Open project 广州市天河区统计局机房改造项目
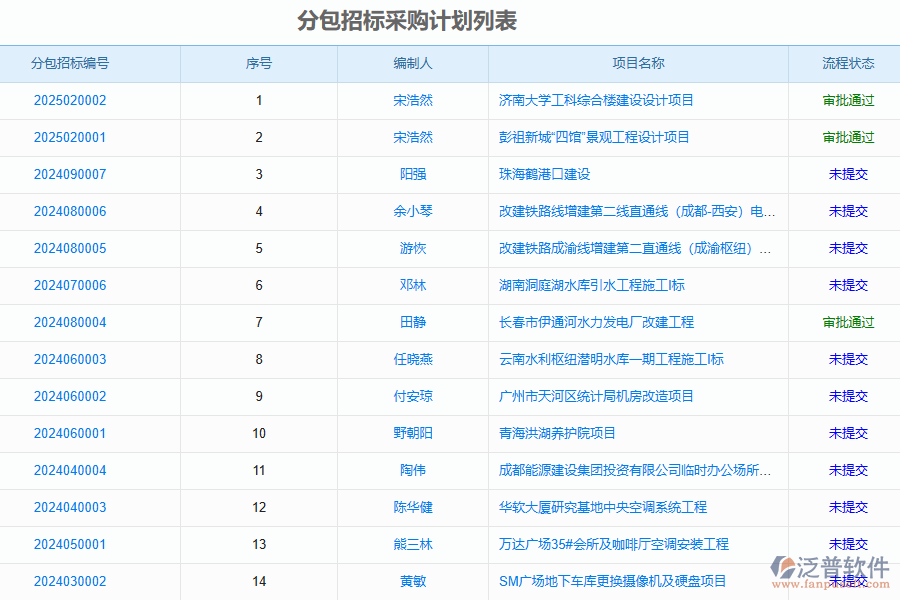Image resolution: width=900 pixels, height=600 pixels. click(x=596, y=396)
